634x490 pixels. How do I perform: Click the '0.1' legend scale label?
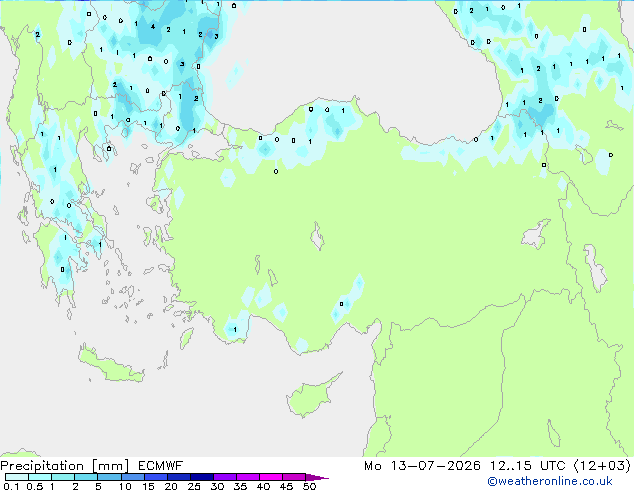pyautogui.click(x=11, y=486)
